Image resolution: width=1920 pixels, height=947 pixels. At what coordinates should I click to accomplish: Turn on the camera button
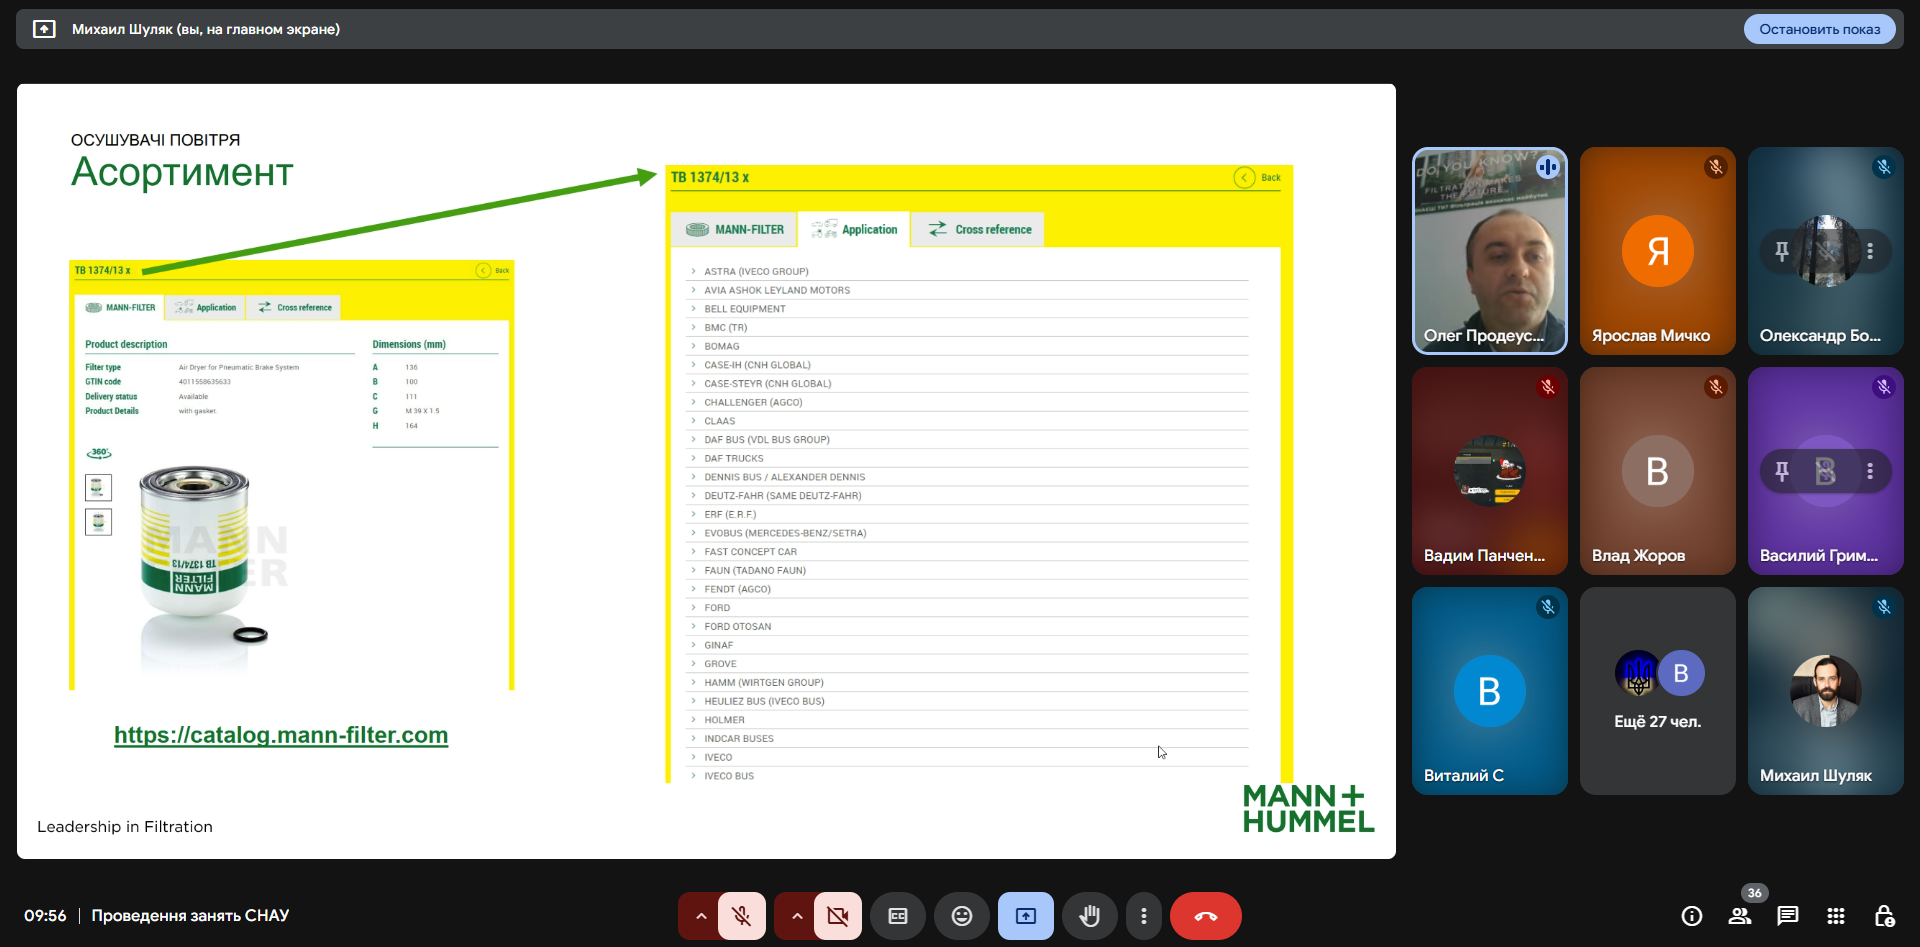point(837,916)
